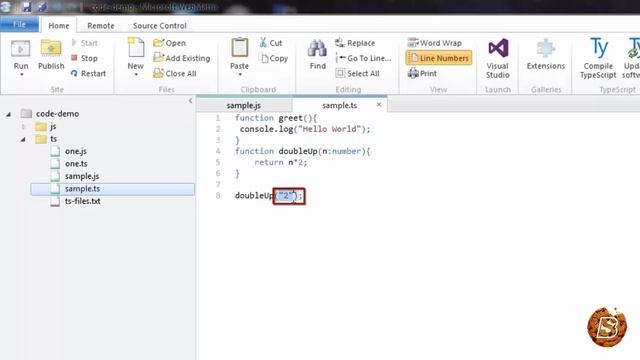Click the 'return n*2;' line
The height and width of the screenshot is (360, 640).
point(280,162)
